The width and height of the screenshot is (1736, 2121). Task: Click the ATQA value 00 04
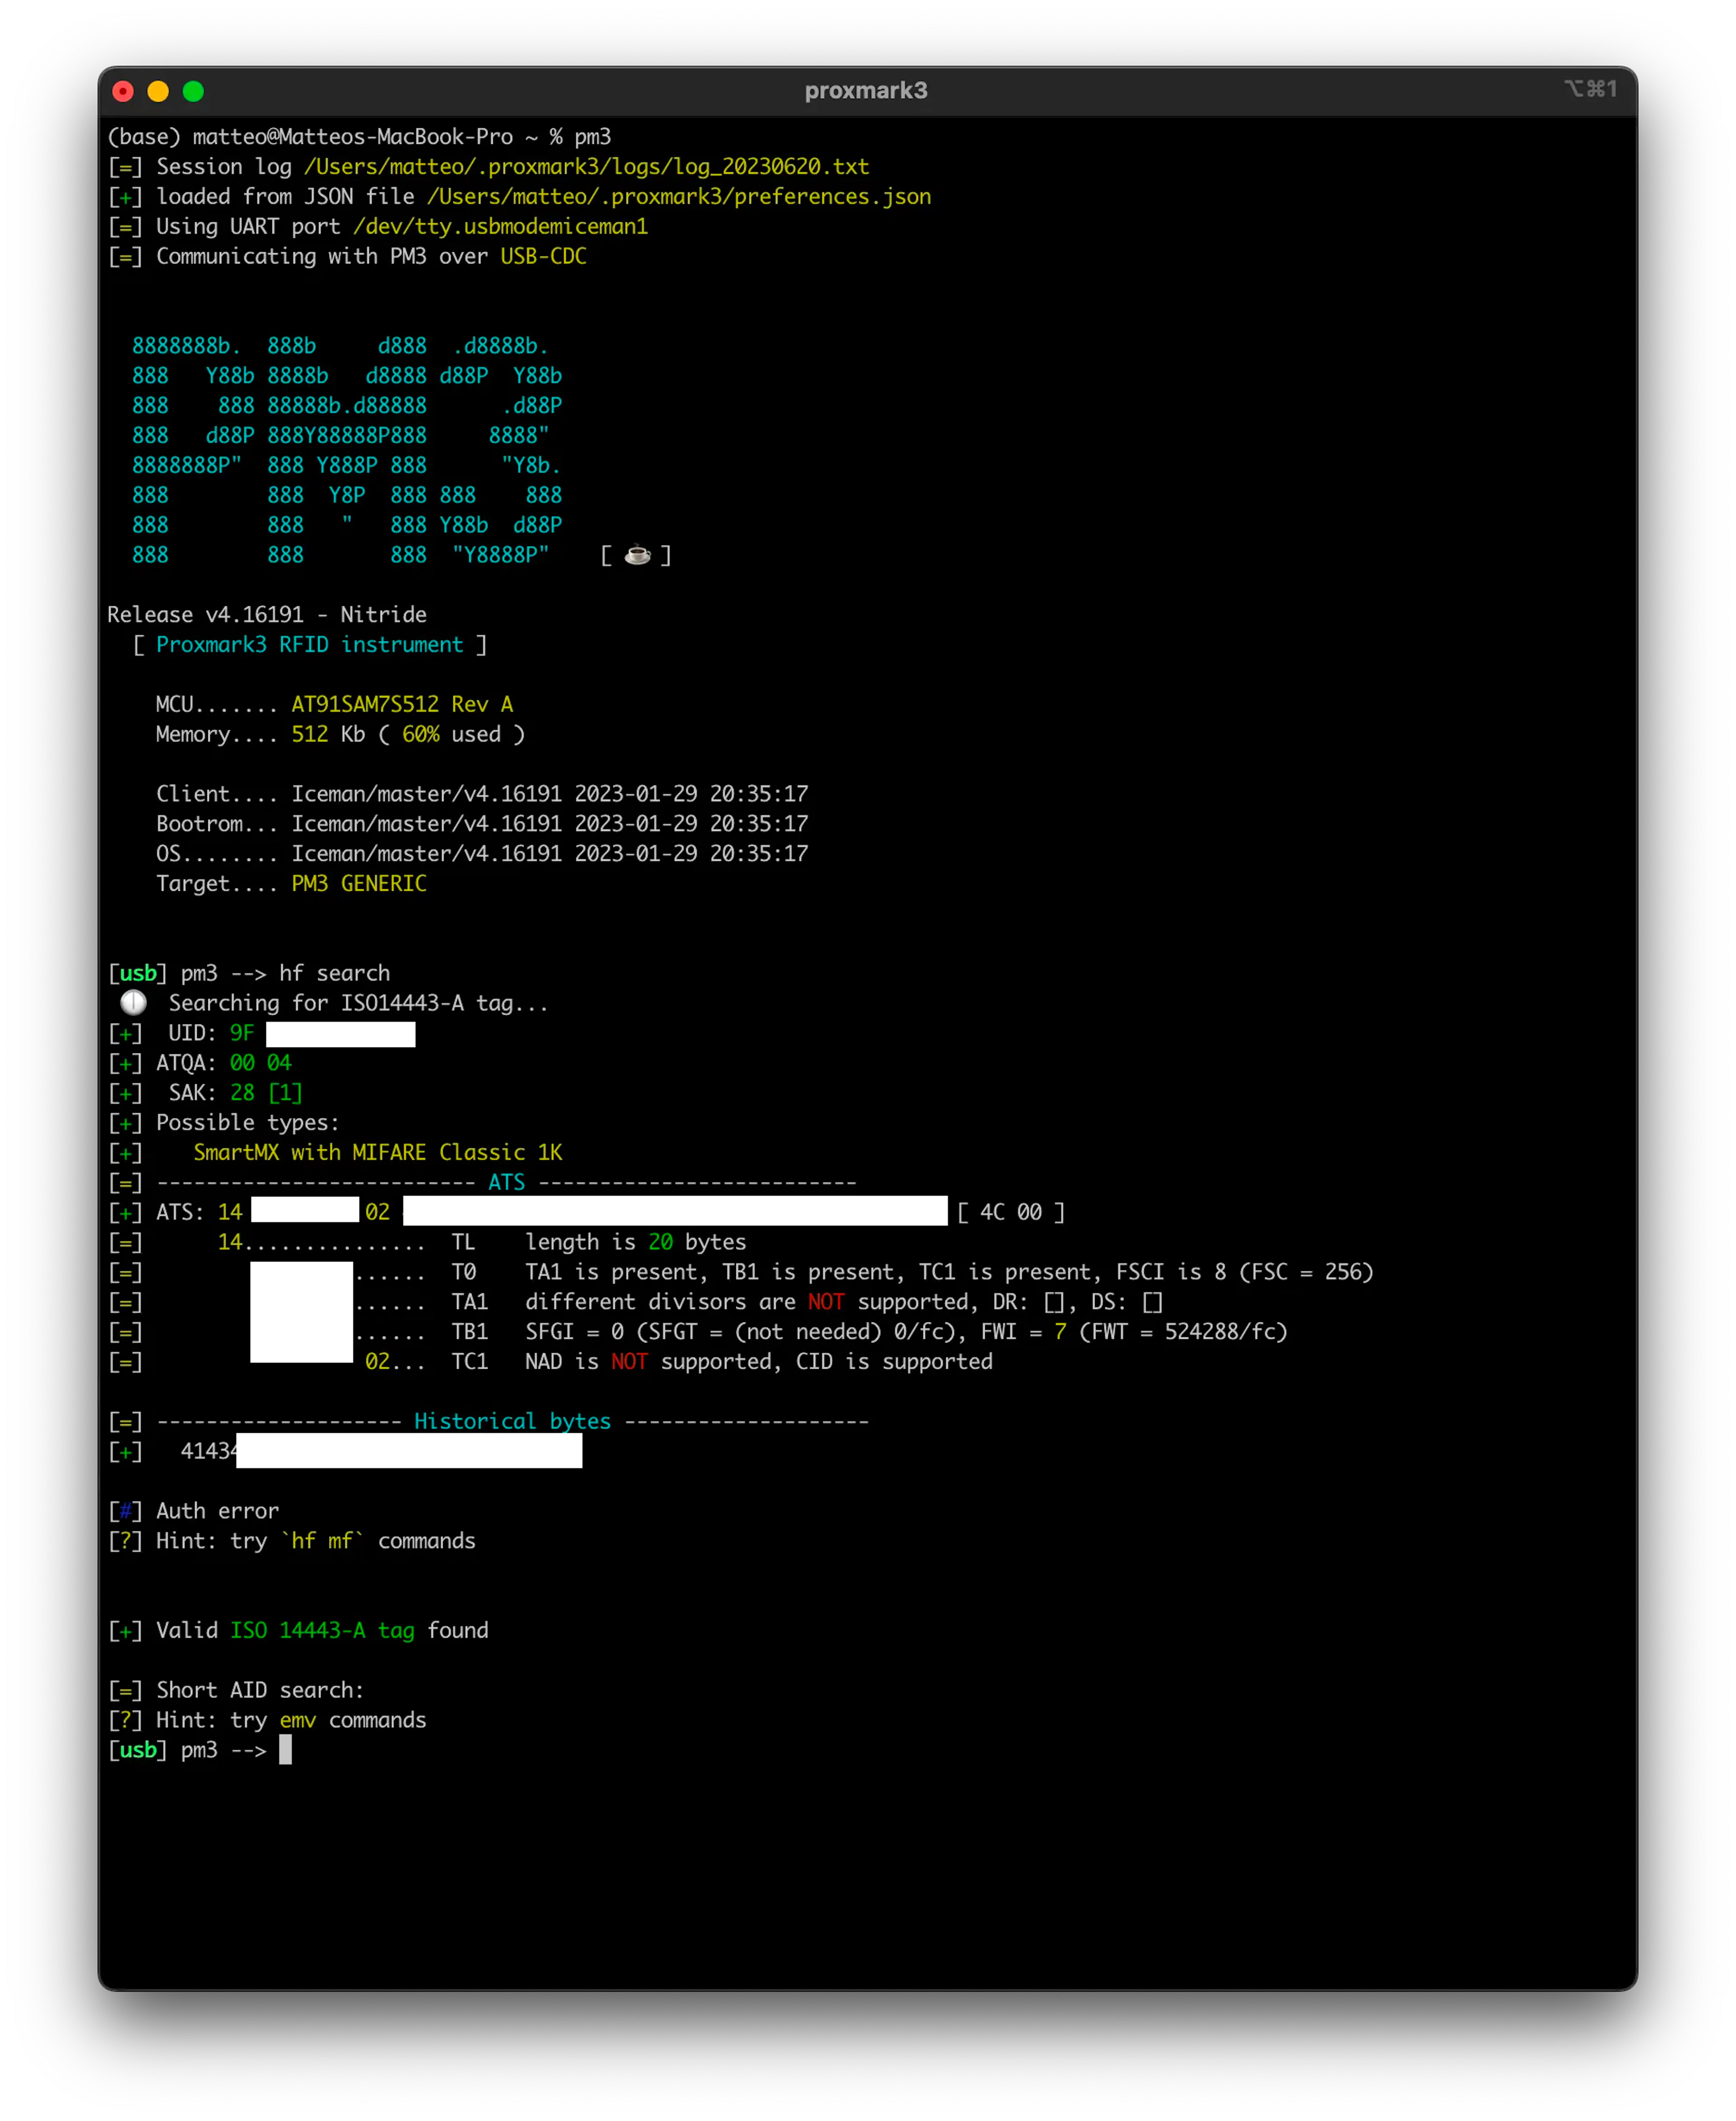261,1063
